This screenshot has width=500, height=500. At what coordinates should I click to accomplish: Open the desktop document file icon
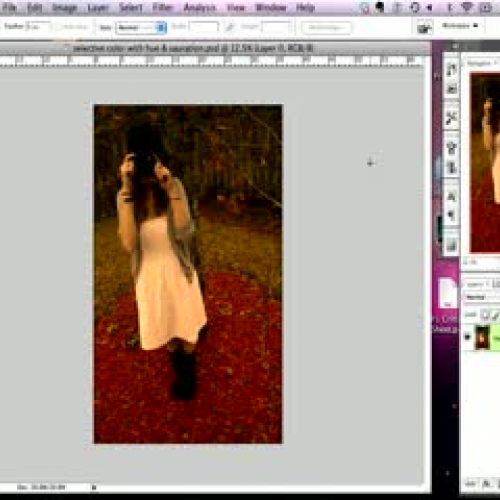coord(447,293)
